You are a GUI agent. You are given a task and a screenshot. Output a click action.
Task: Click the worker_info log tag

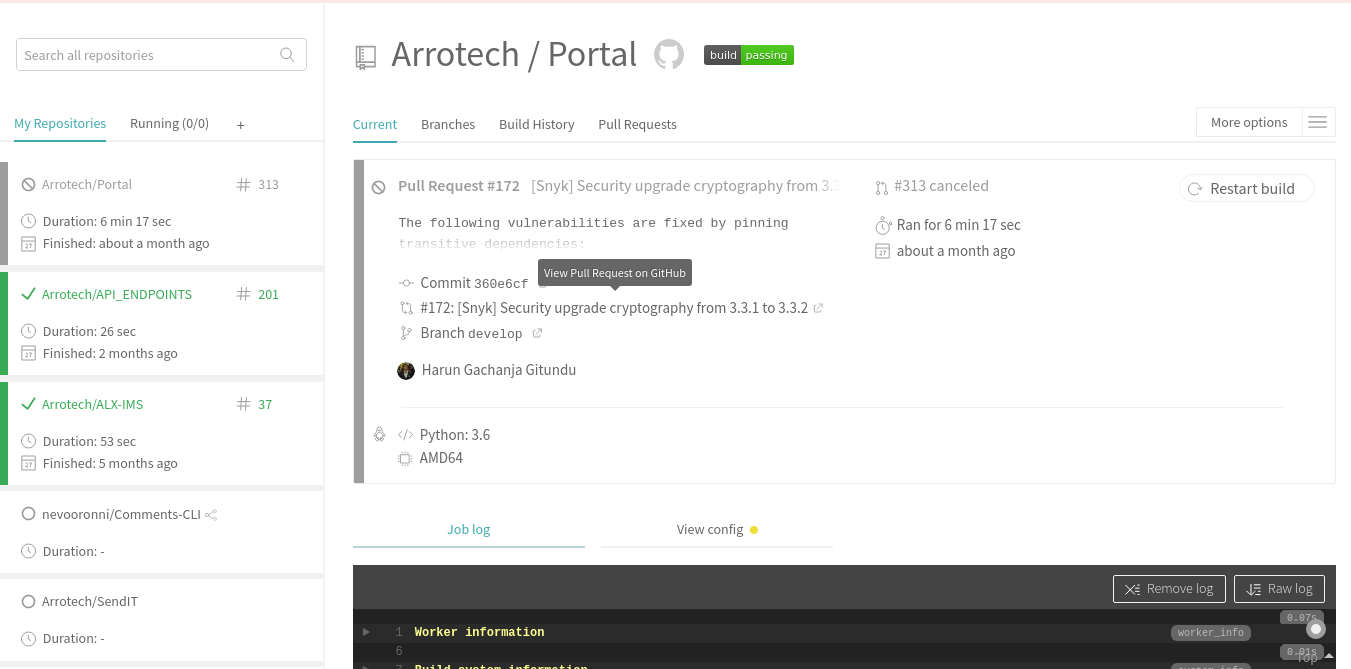coord(1211,632)
